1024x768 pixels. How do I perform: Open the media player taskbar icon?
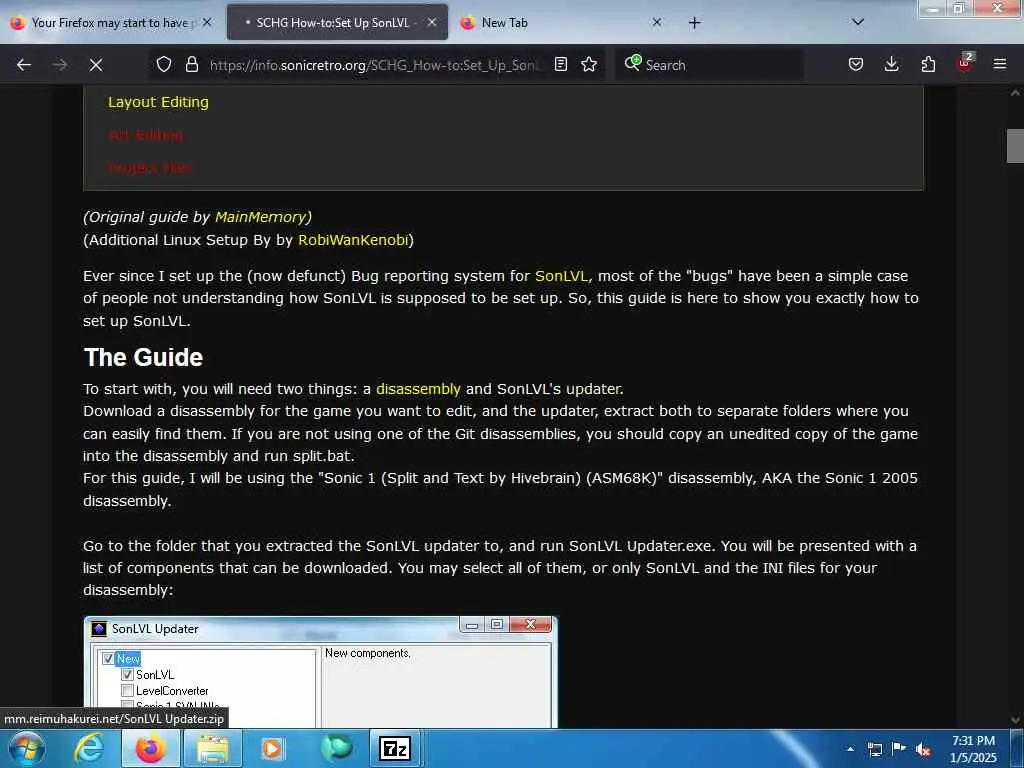tap(272, 748)
